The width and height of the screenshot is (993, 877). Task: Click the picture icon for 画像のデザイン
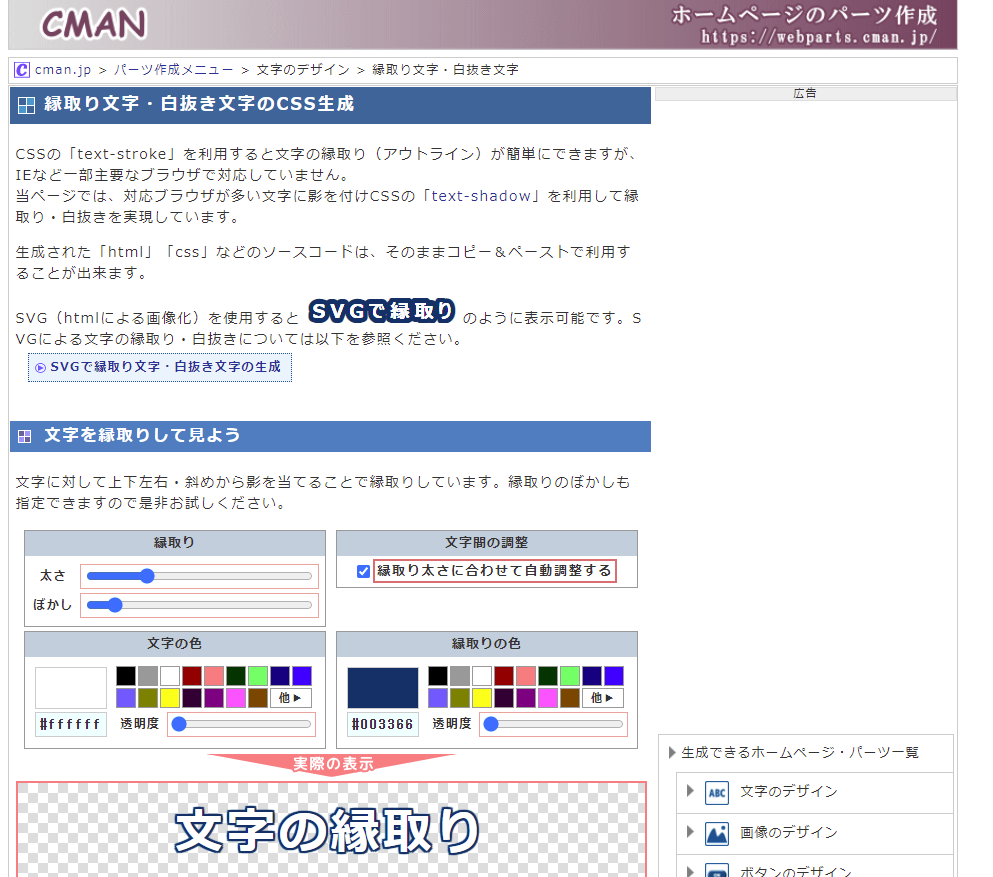[717, 833]
